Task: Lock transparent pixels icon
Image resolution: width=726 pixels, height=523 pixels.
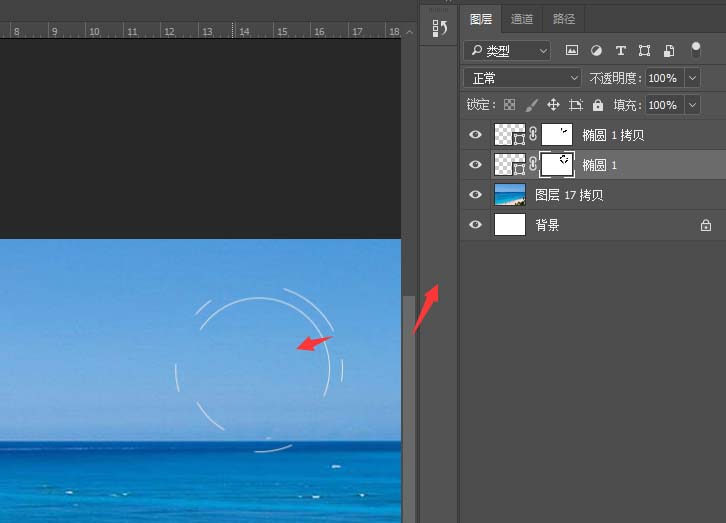Action: point(509,105)
